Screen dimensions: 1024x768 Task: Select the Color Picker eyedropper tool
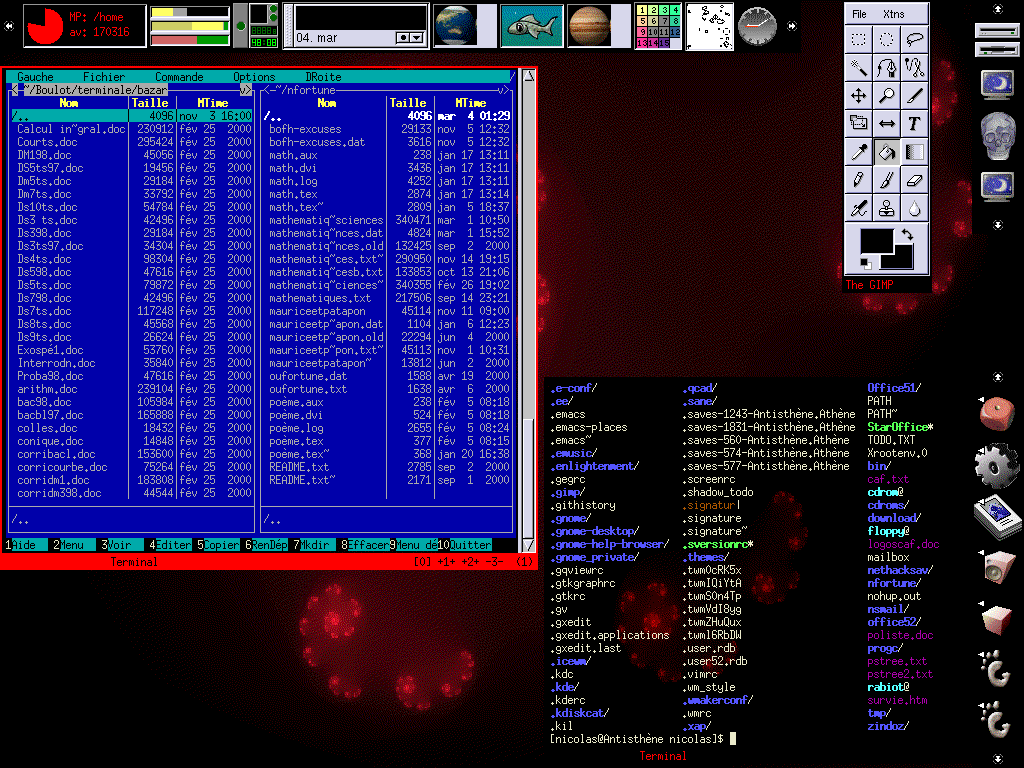tap(858, 152)
